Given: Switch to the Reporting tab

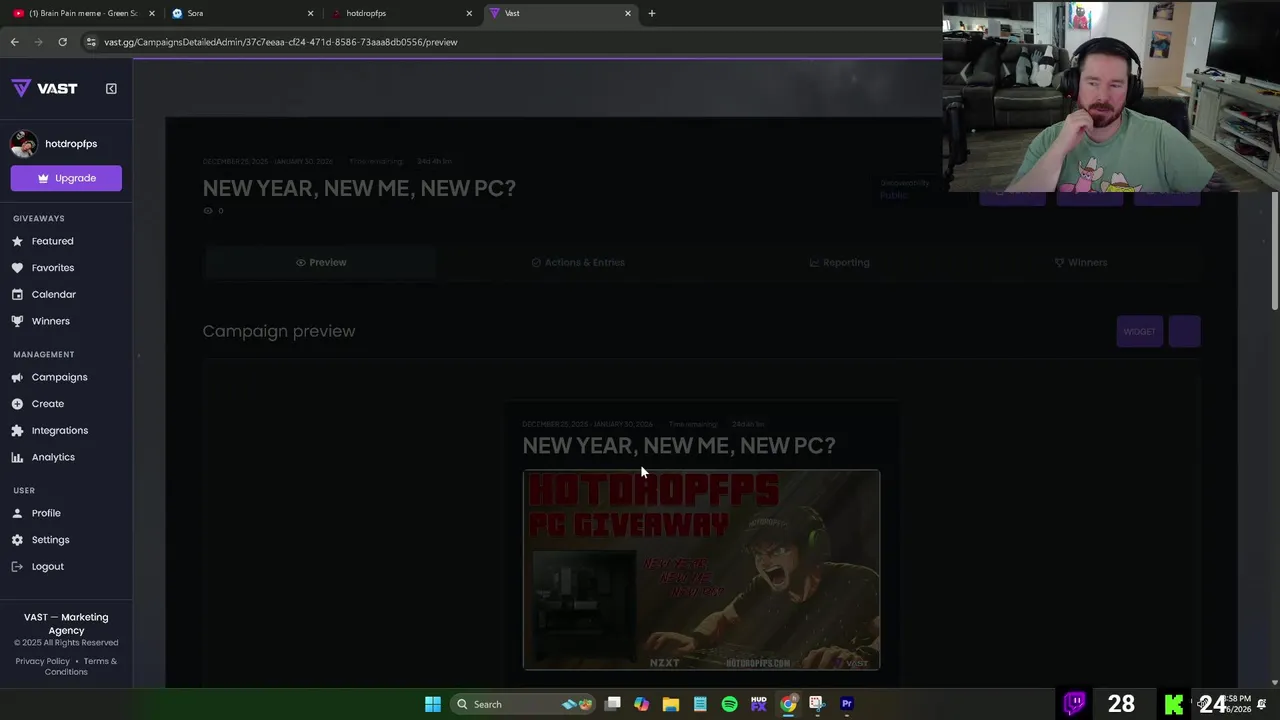Looking at the screenshot, I should click(x=839, y=262).
